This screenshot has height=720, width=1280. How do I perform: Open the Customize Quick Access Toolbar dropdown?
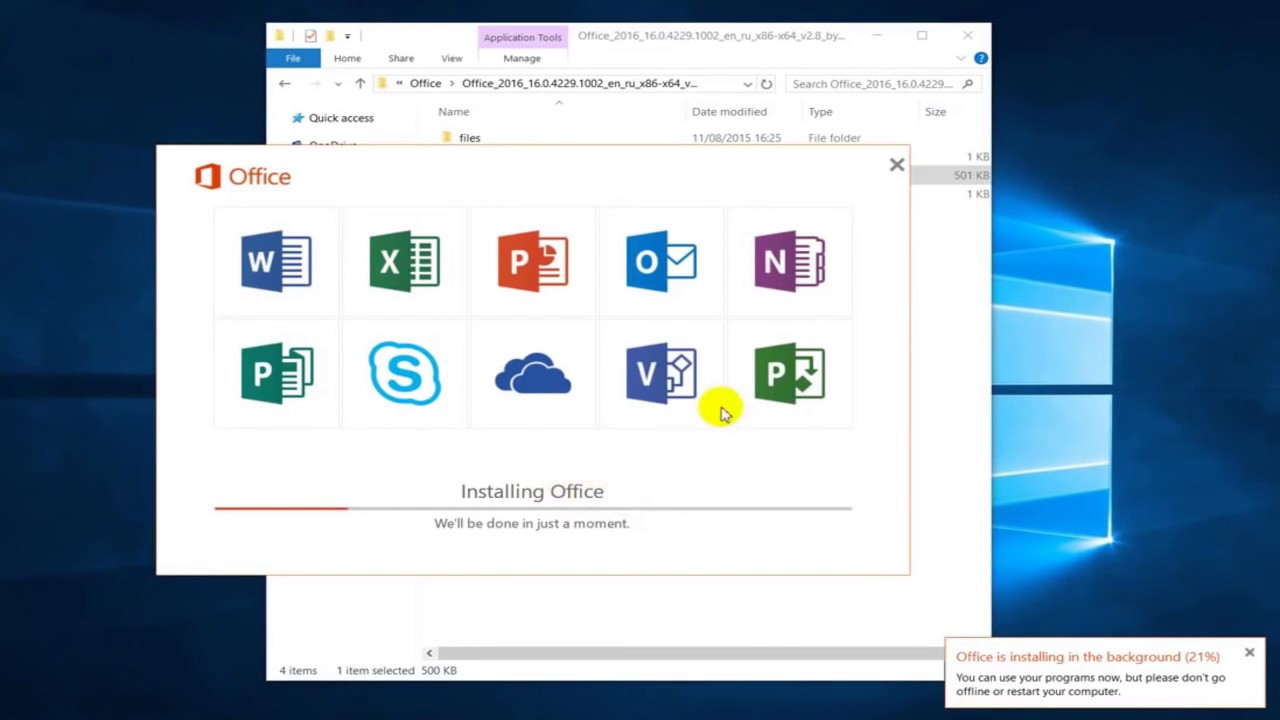click(347, 36)
